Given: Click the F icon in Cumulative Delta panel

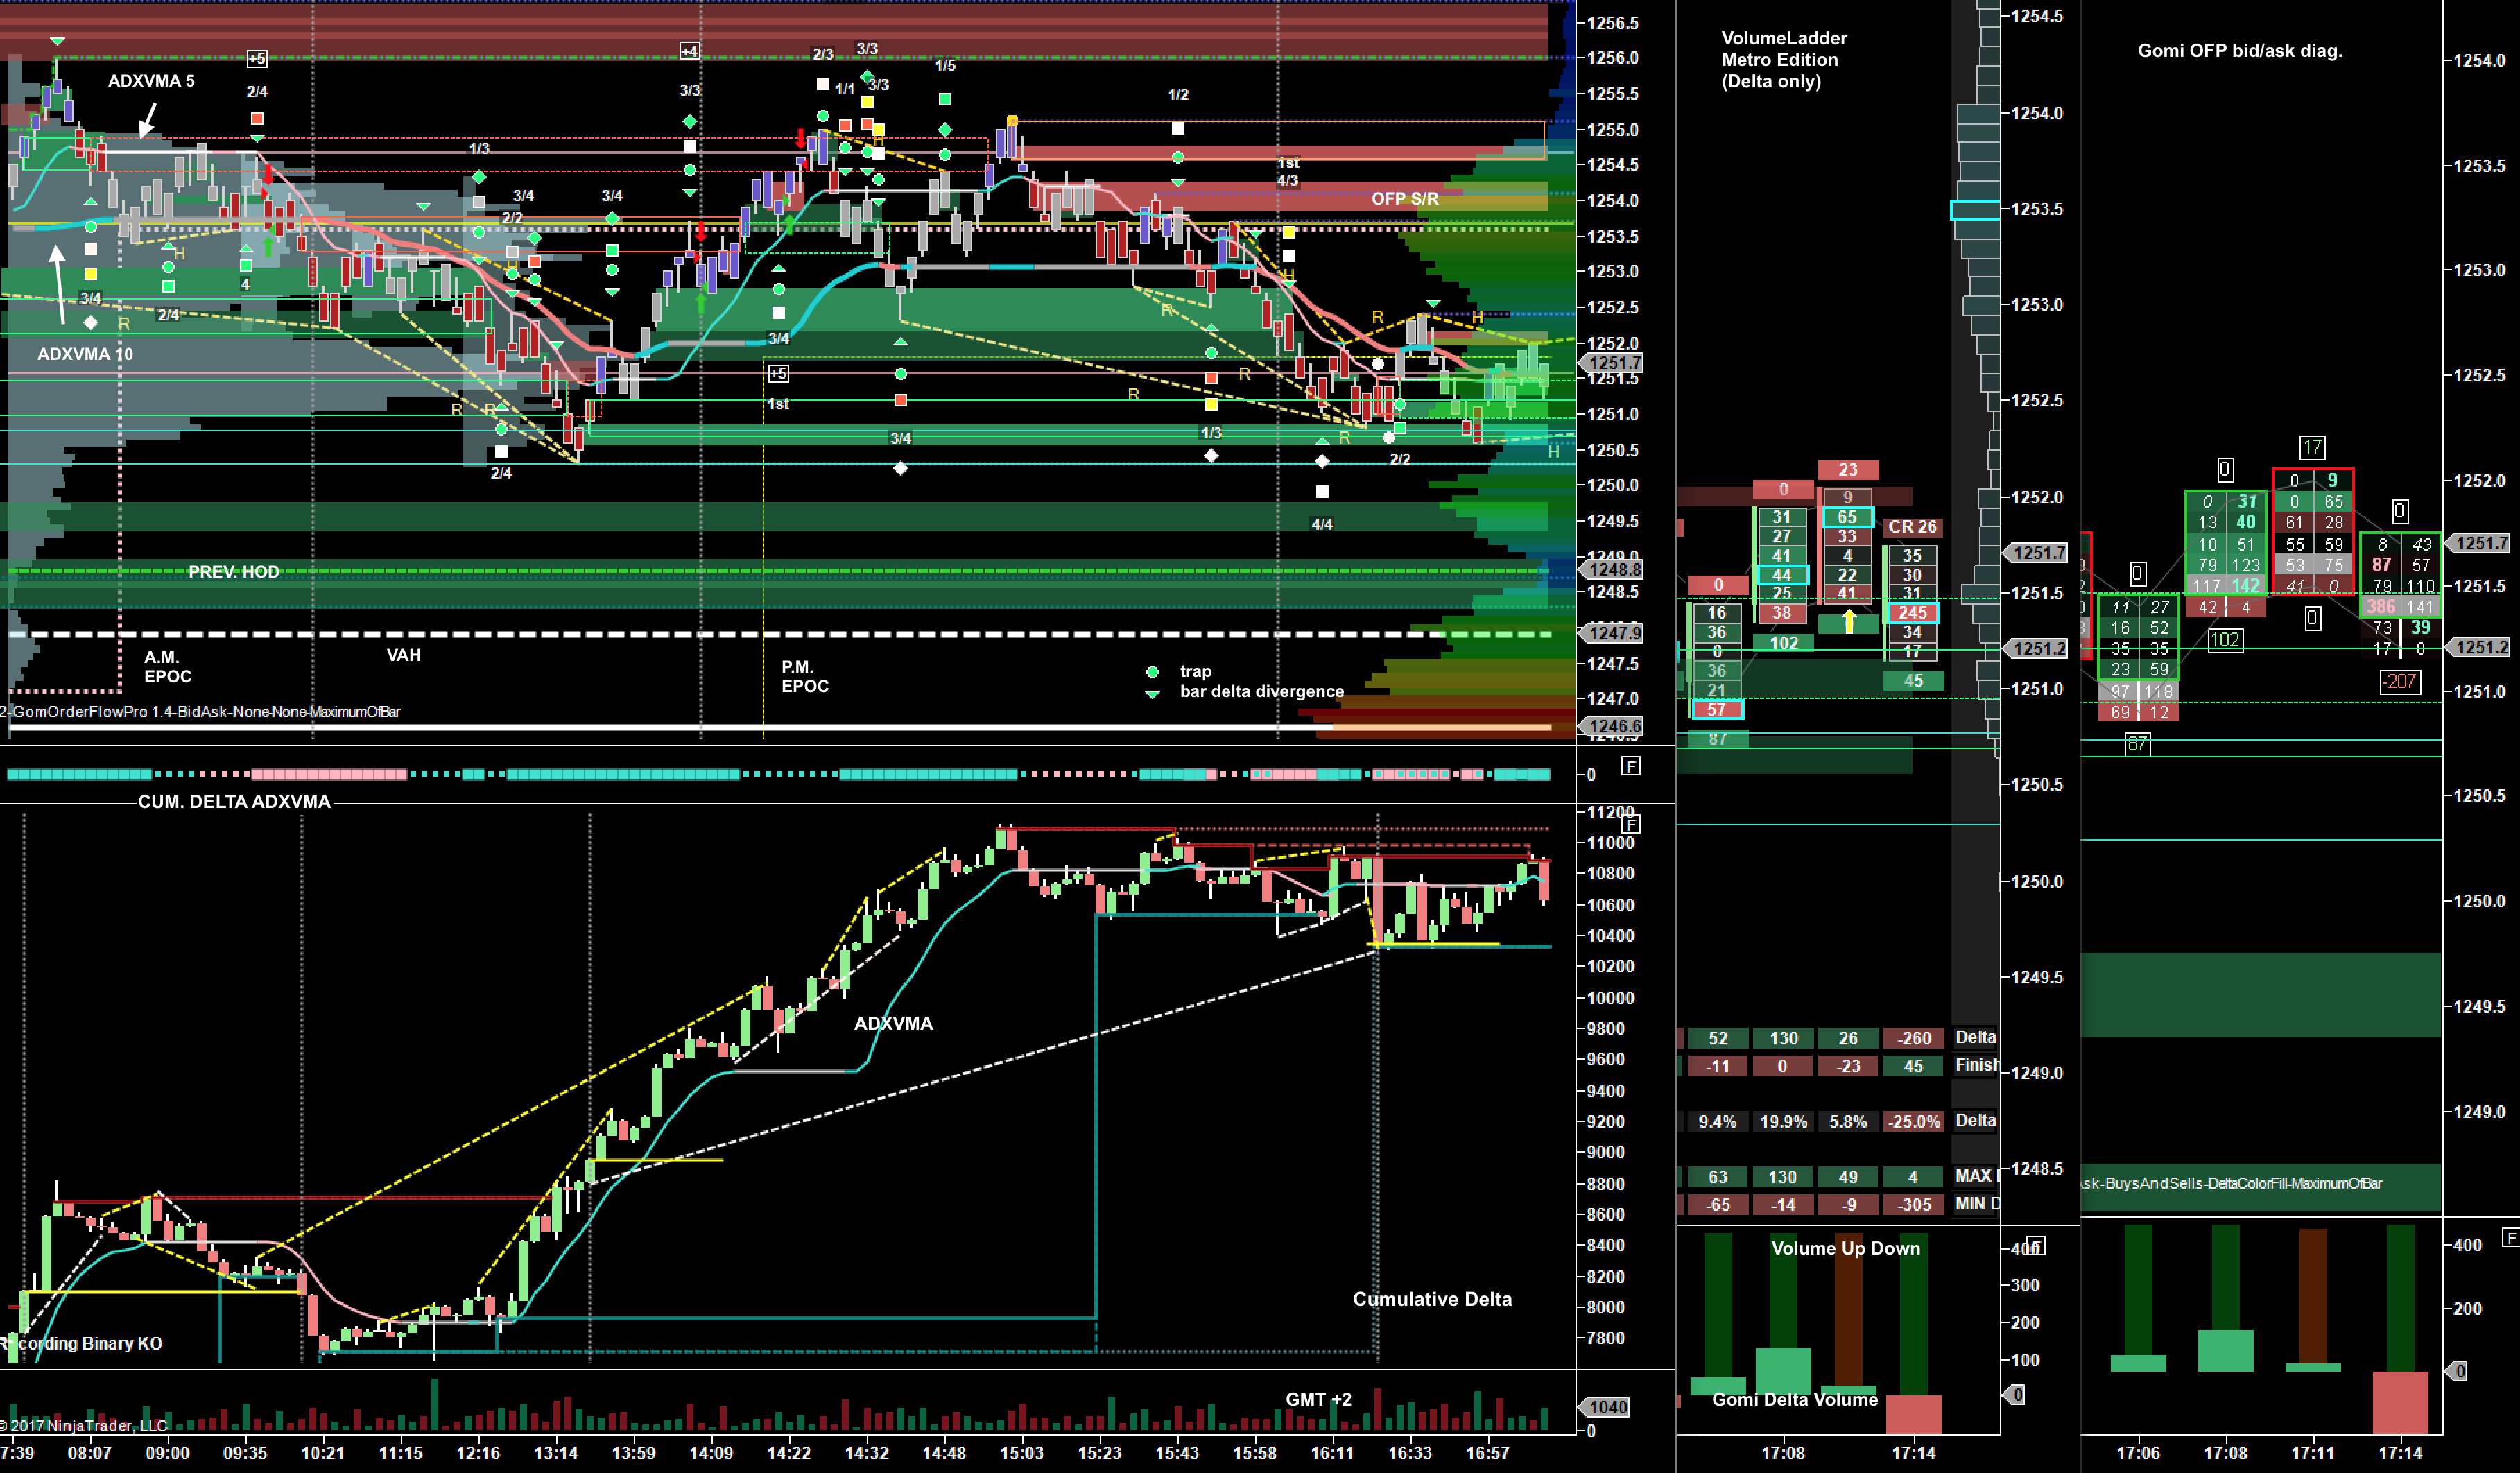Looking at the screenshot, I should tap(1631, 824).
